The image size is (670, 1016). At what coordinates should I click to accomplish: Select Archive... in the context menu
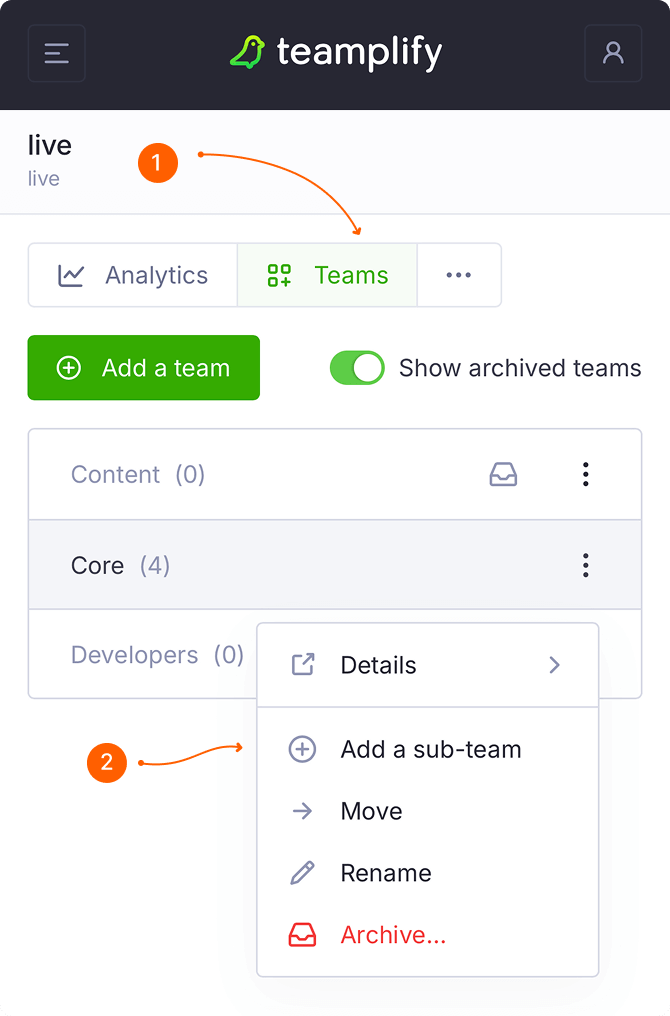click(x=393, y=935)
